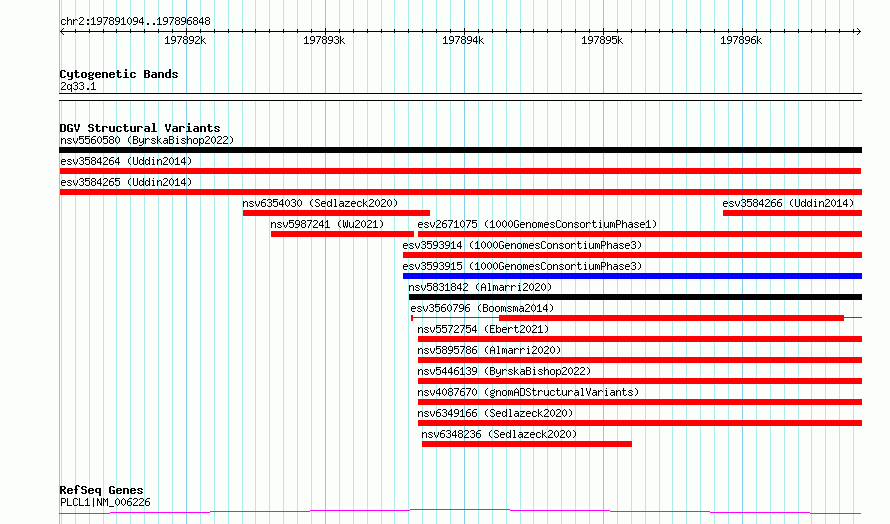The image size is (890, 524).
Task: Select the 2q33.1 band label
Action: 78,86
